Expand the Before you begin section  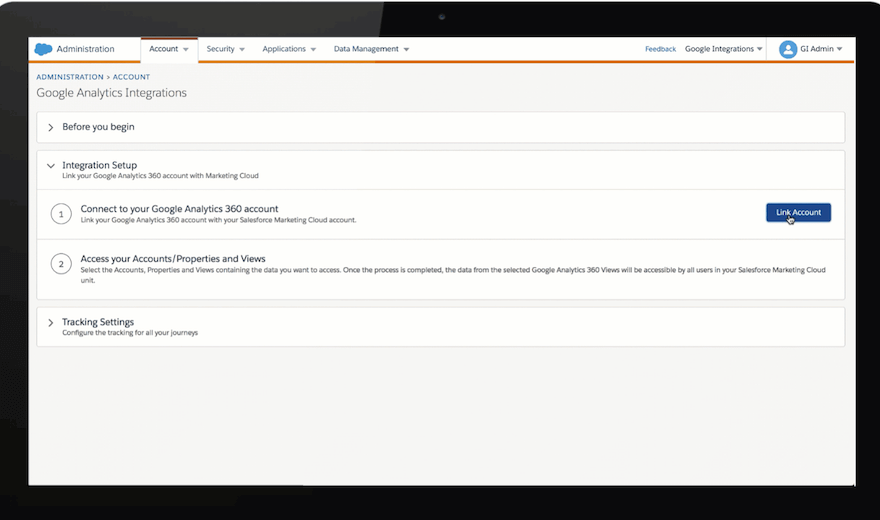click(x=51, y=127)
